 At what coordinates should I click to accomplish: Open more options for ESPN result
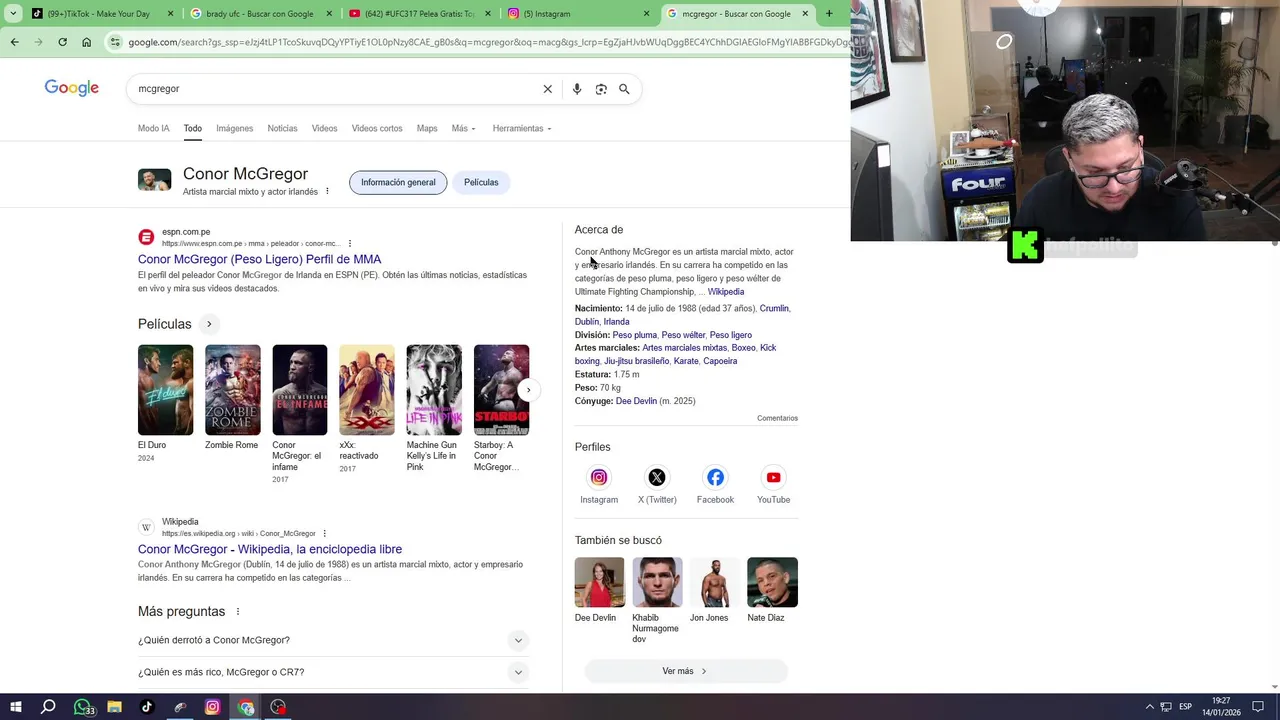click(x=349, y=243)
